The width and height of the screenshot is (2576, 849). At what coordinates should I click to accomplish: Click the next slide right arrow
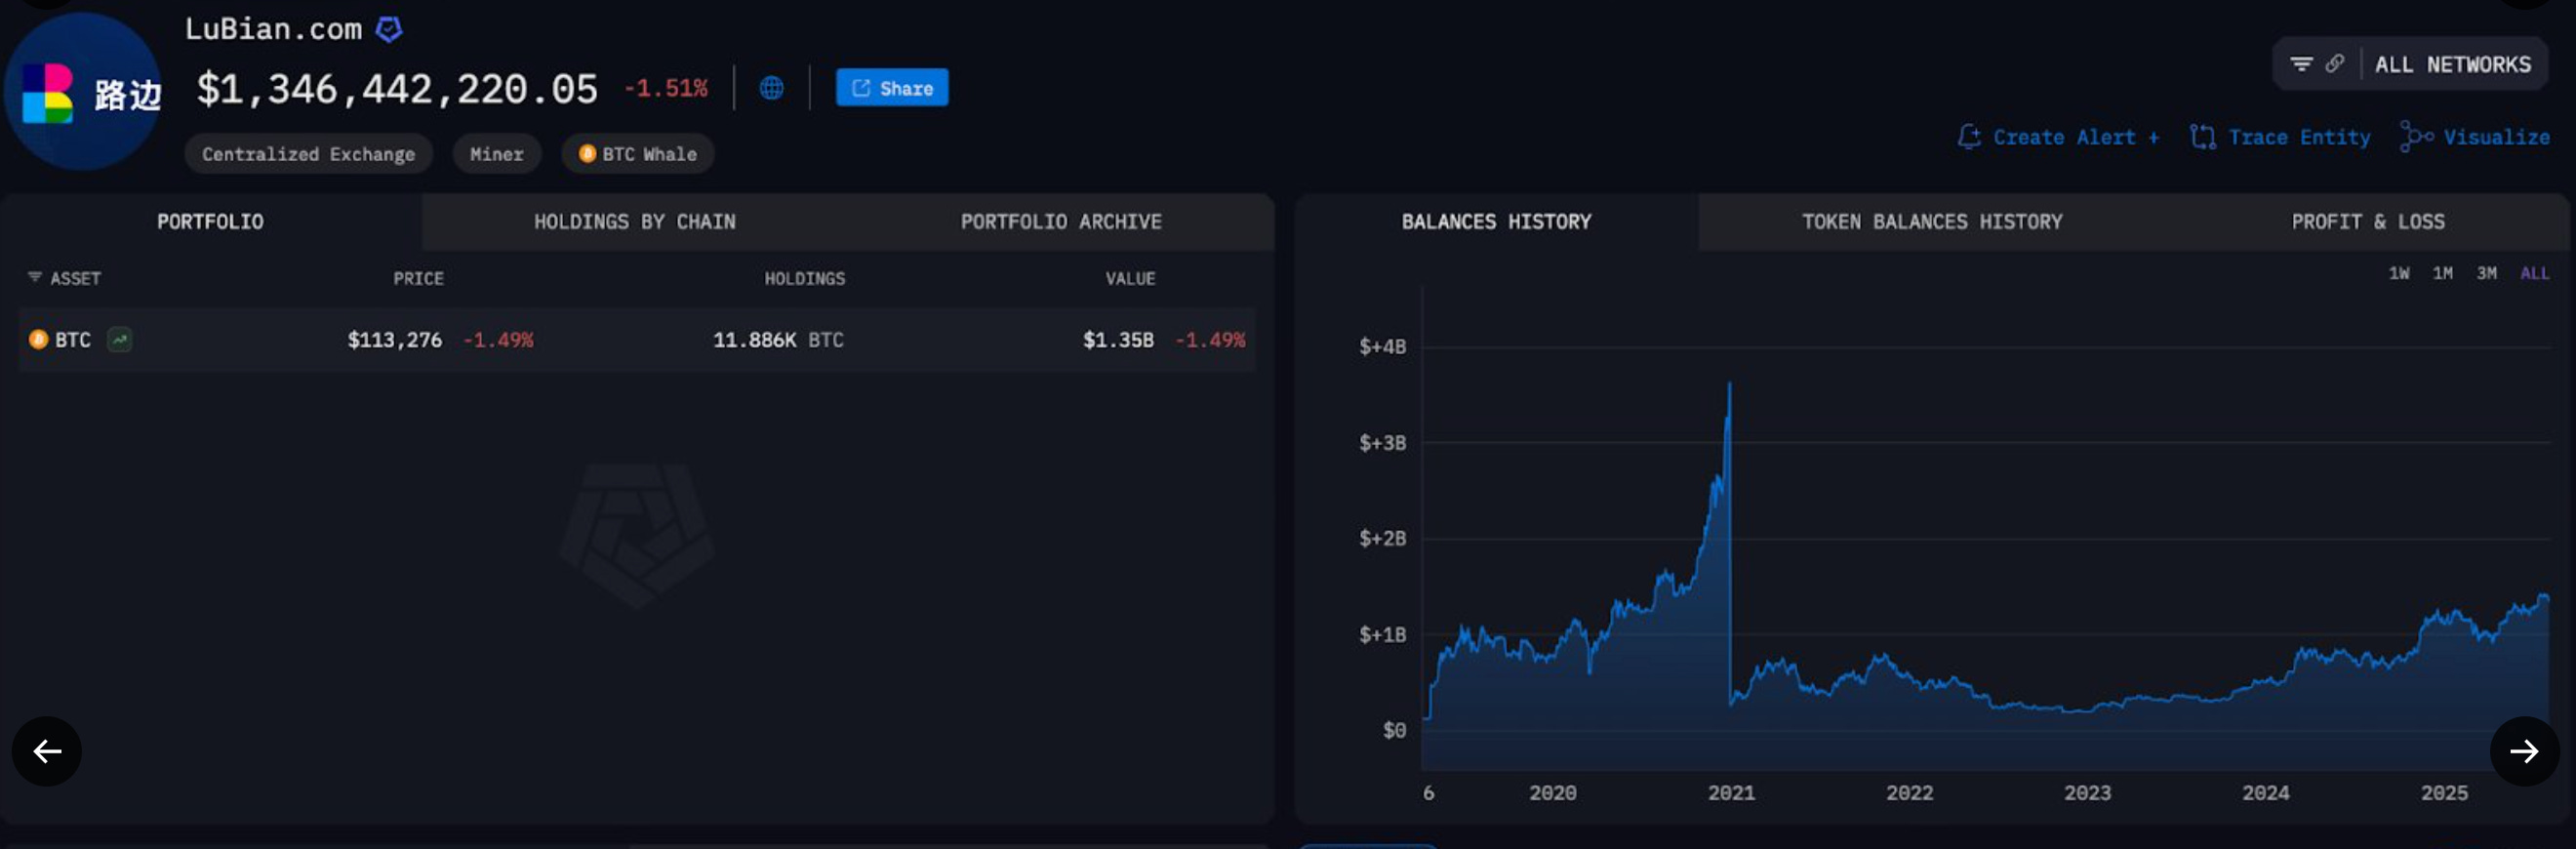pos(2524,751)
